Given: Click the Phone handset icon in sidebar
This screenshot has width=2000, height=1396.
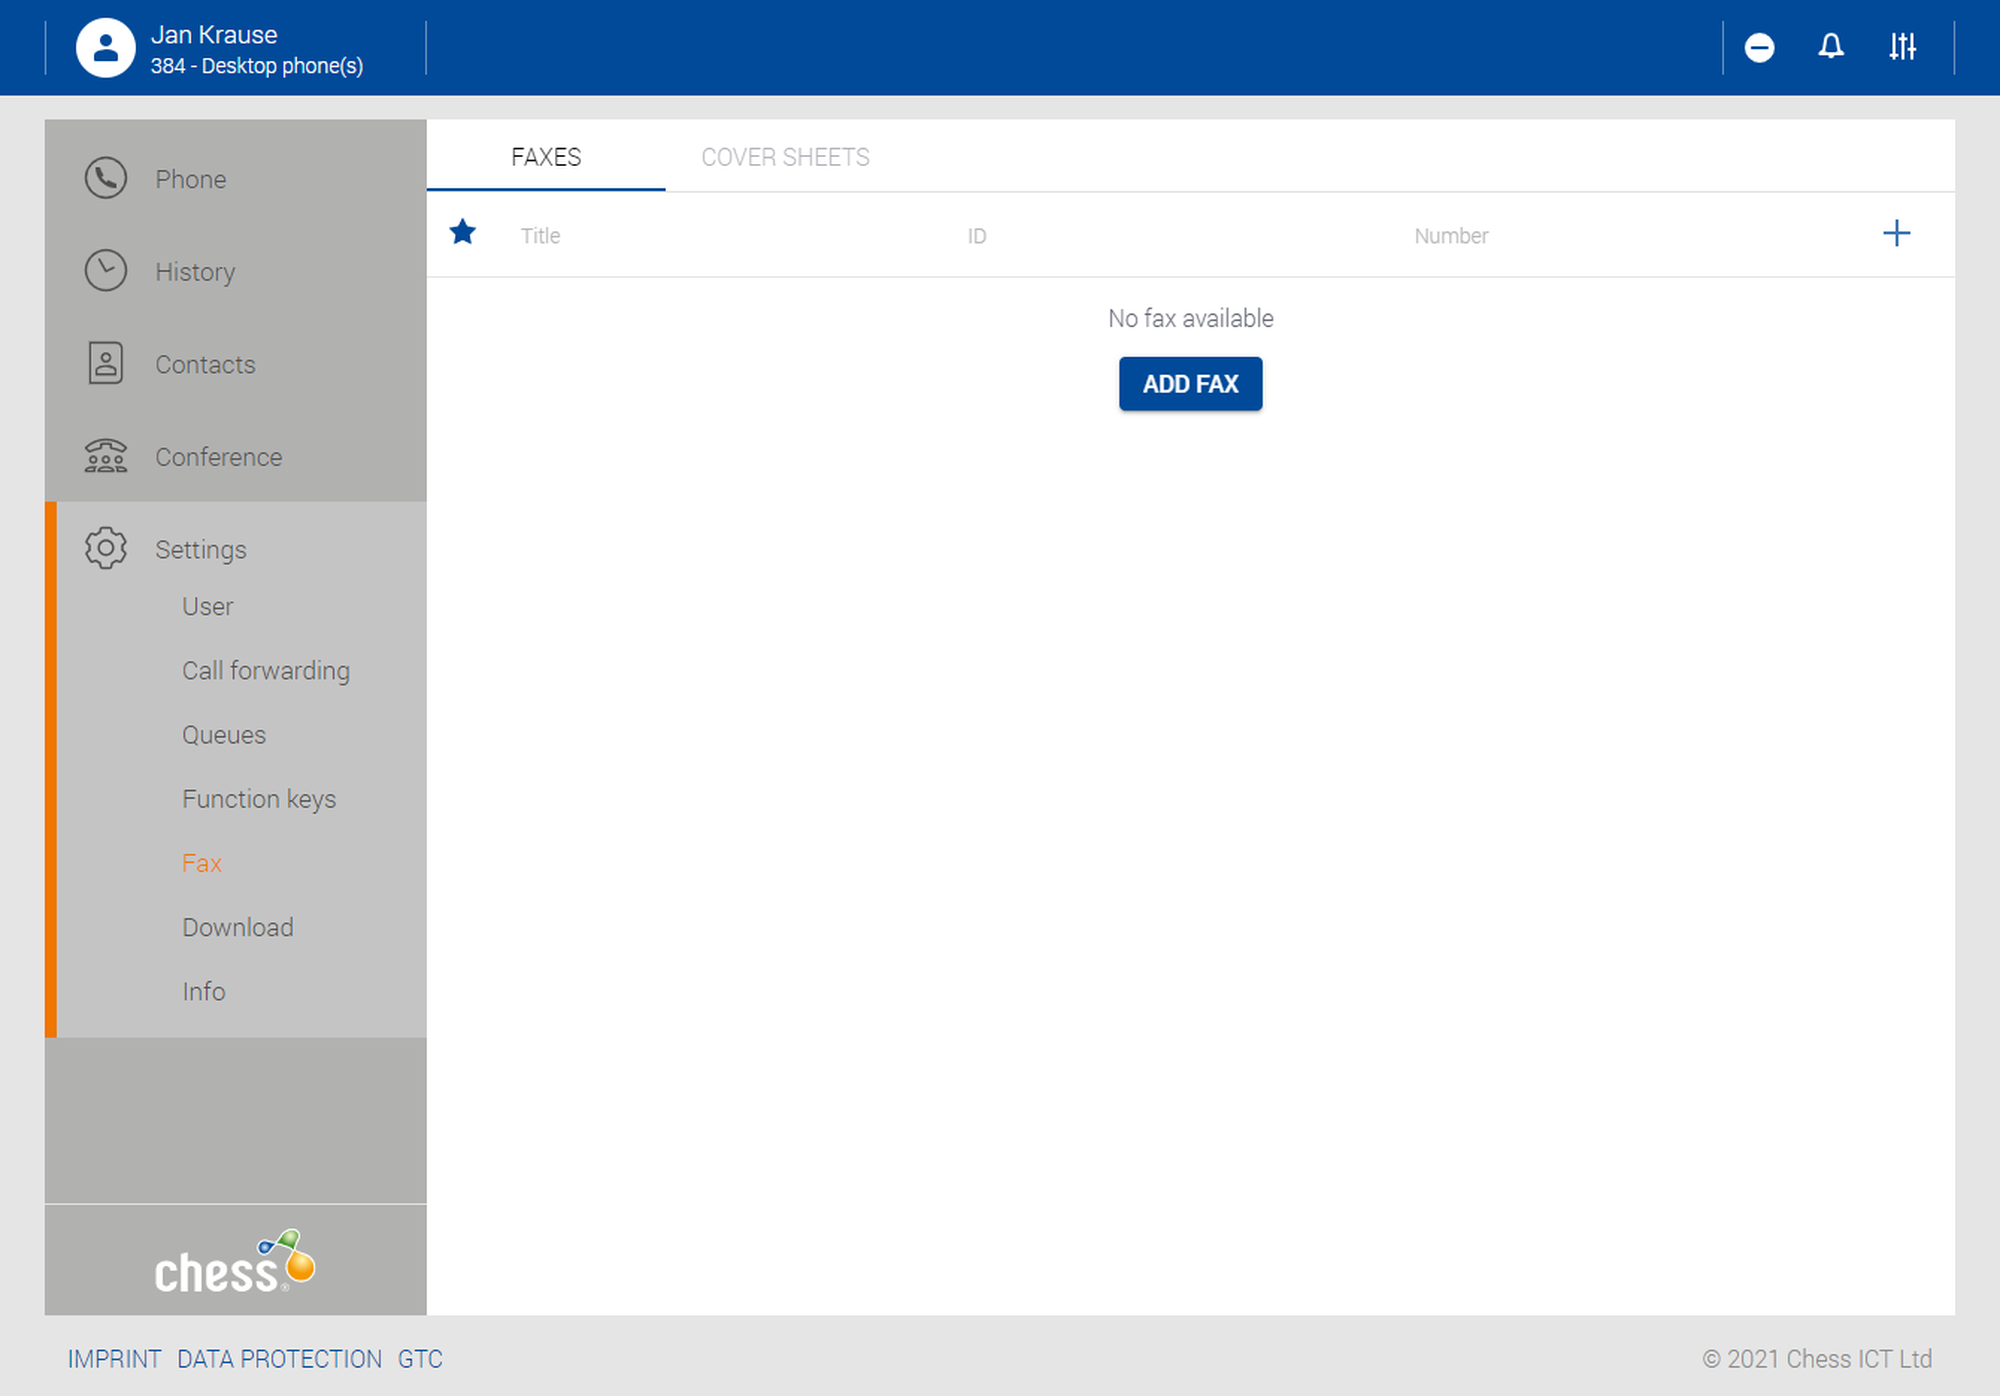Looking at the screenshot, I should [x=105, y=179].
